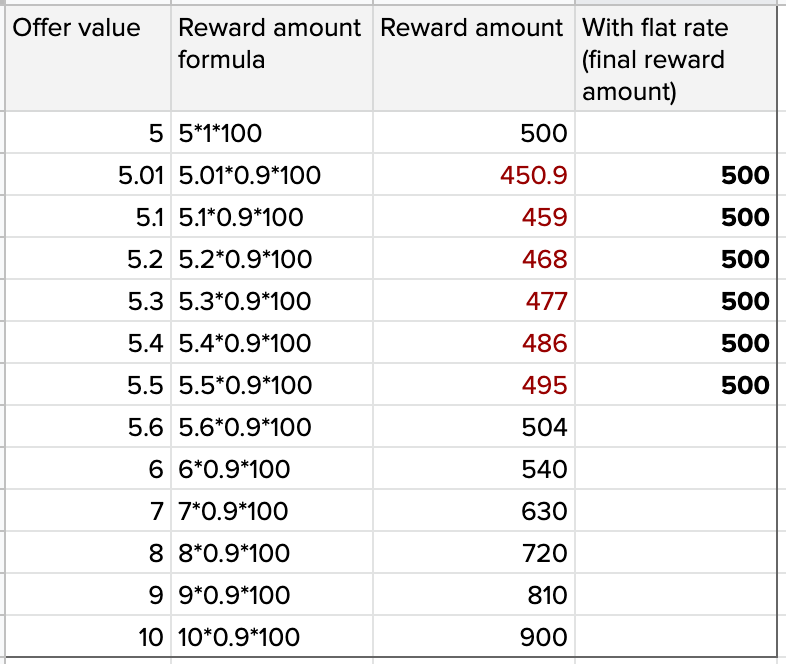Select the offer value 8 cell

click(x=88, y=554)
